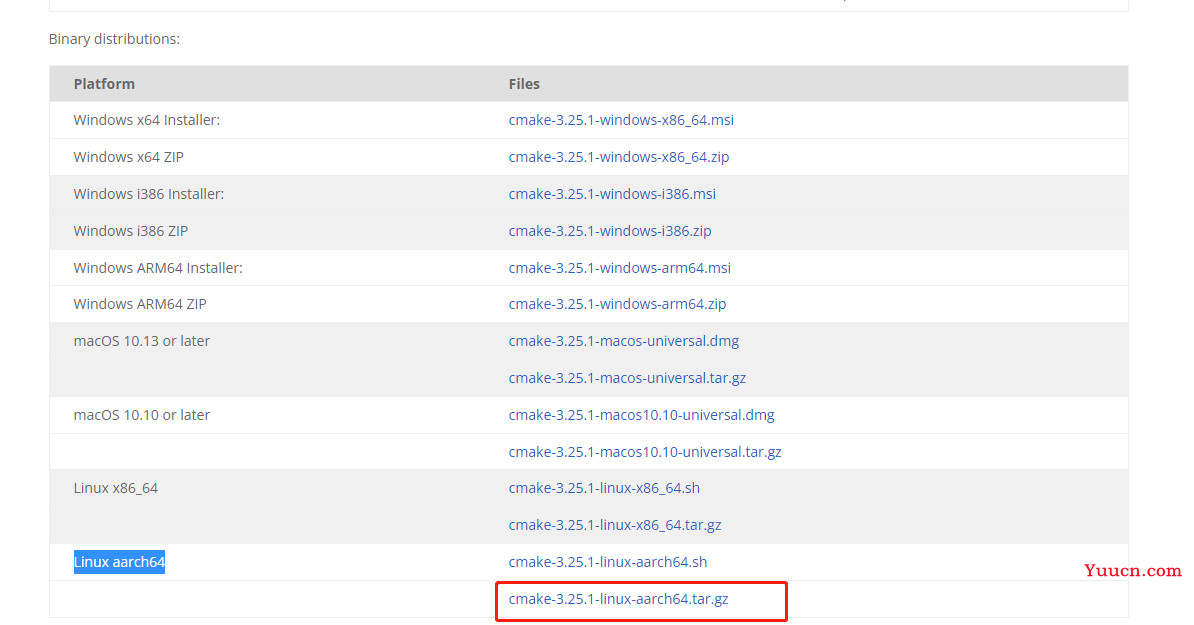This screenshot has width=1194, height=625.
Task: Click the Windows x64 ZIP cell
Action: 129,157
